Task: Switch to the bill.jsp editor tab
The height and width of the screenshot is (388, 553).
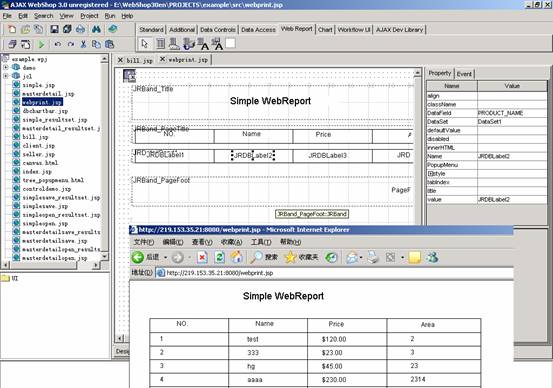Action: 140,60
